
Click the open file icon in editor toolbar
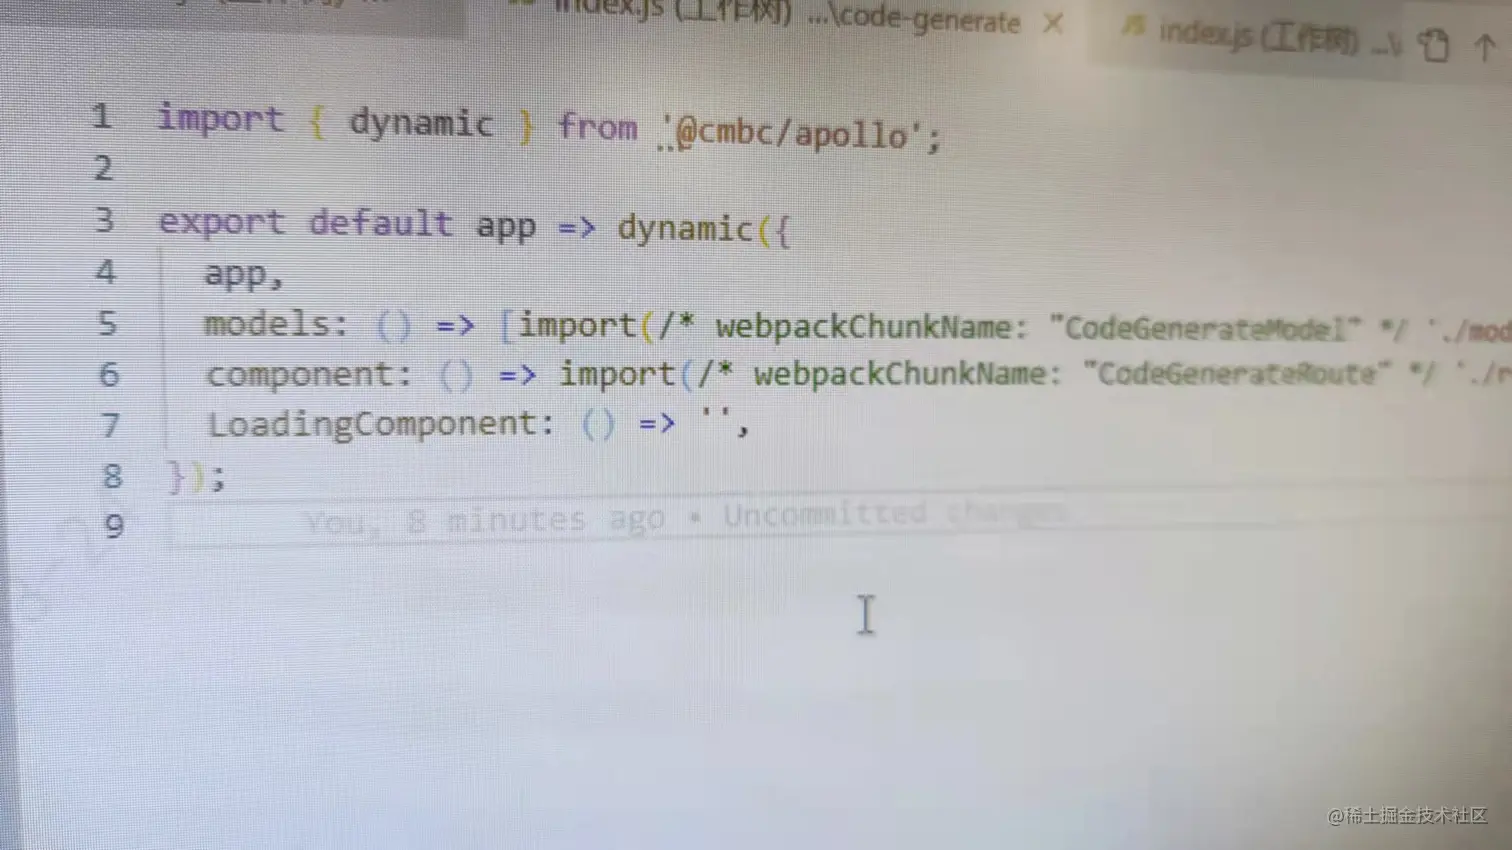(1434, 45)
